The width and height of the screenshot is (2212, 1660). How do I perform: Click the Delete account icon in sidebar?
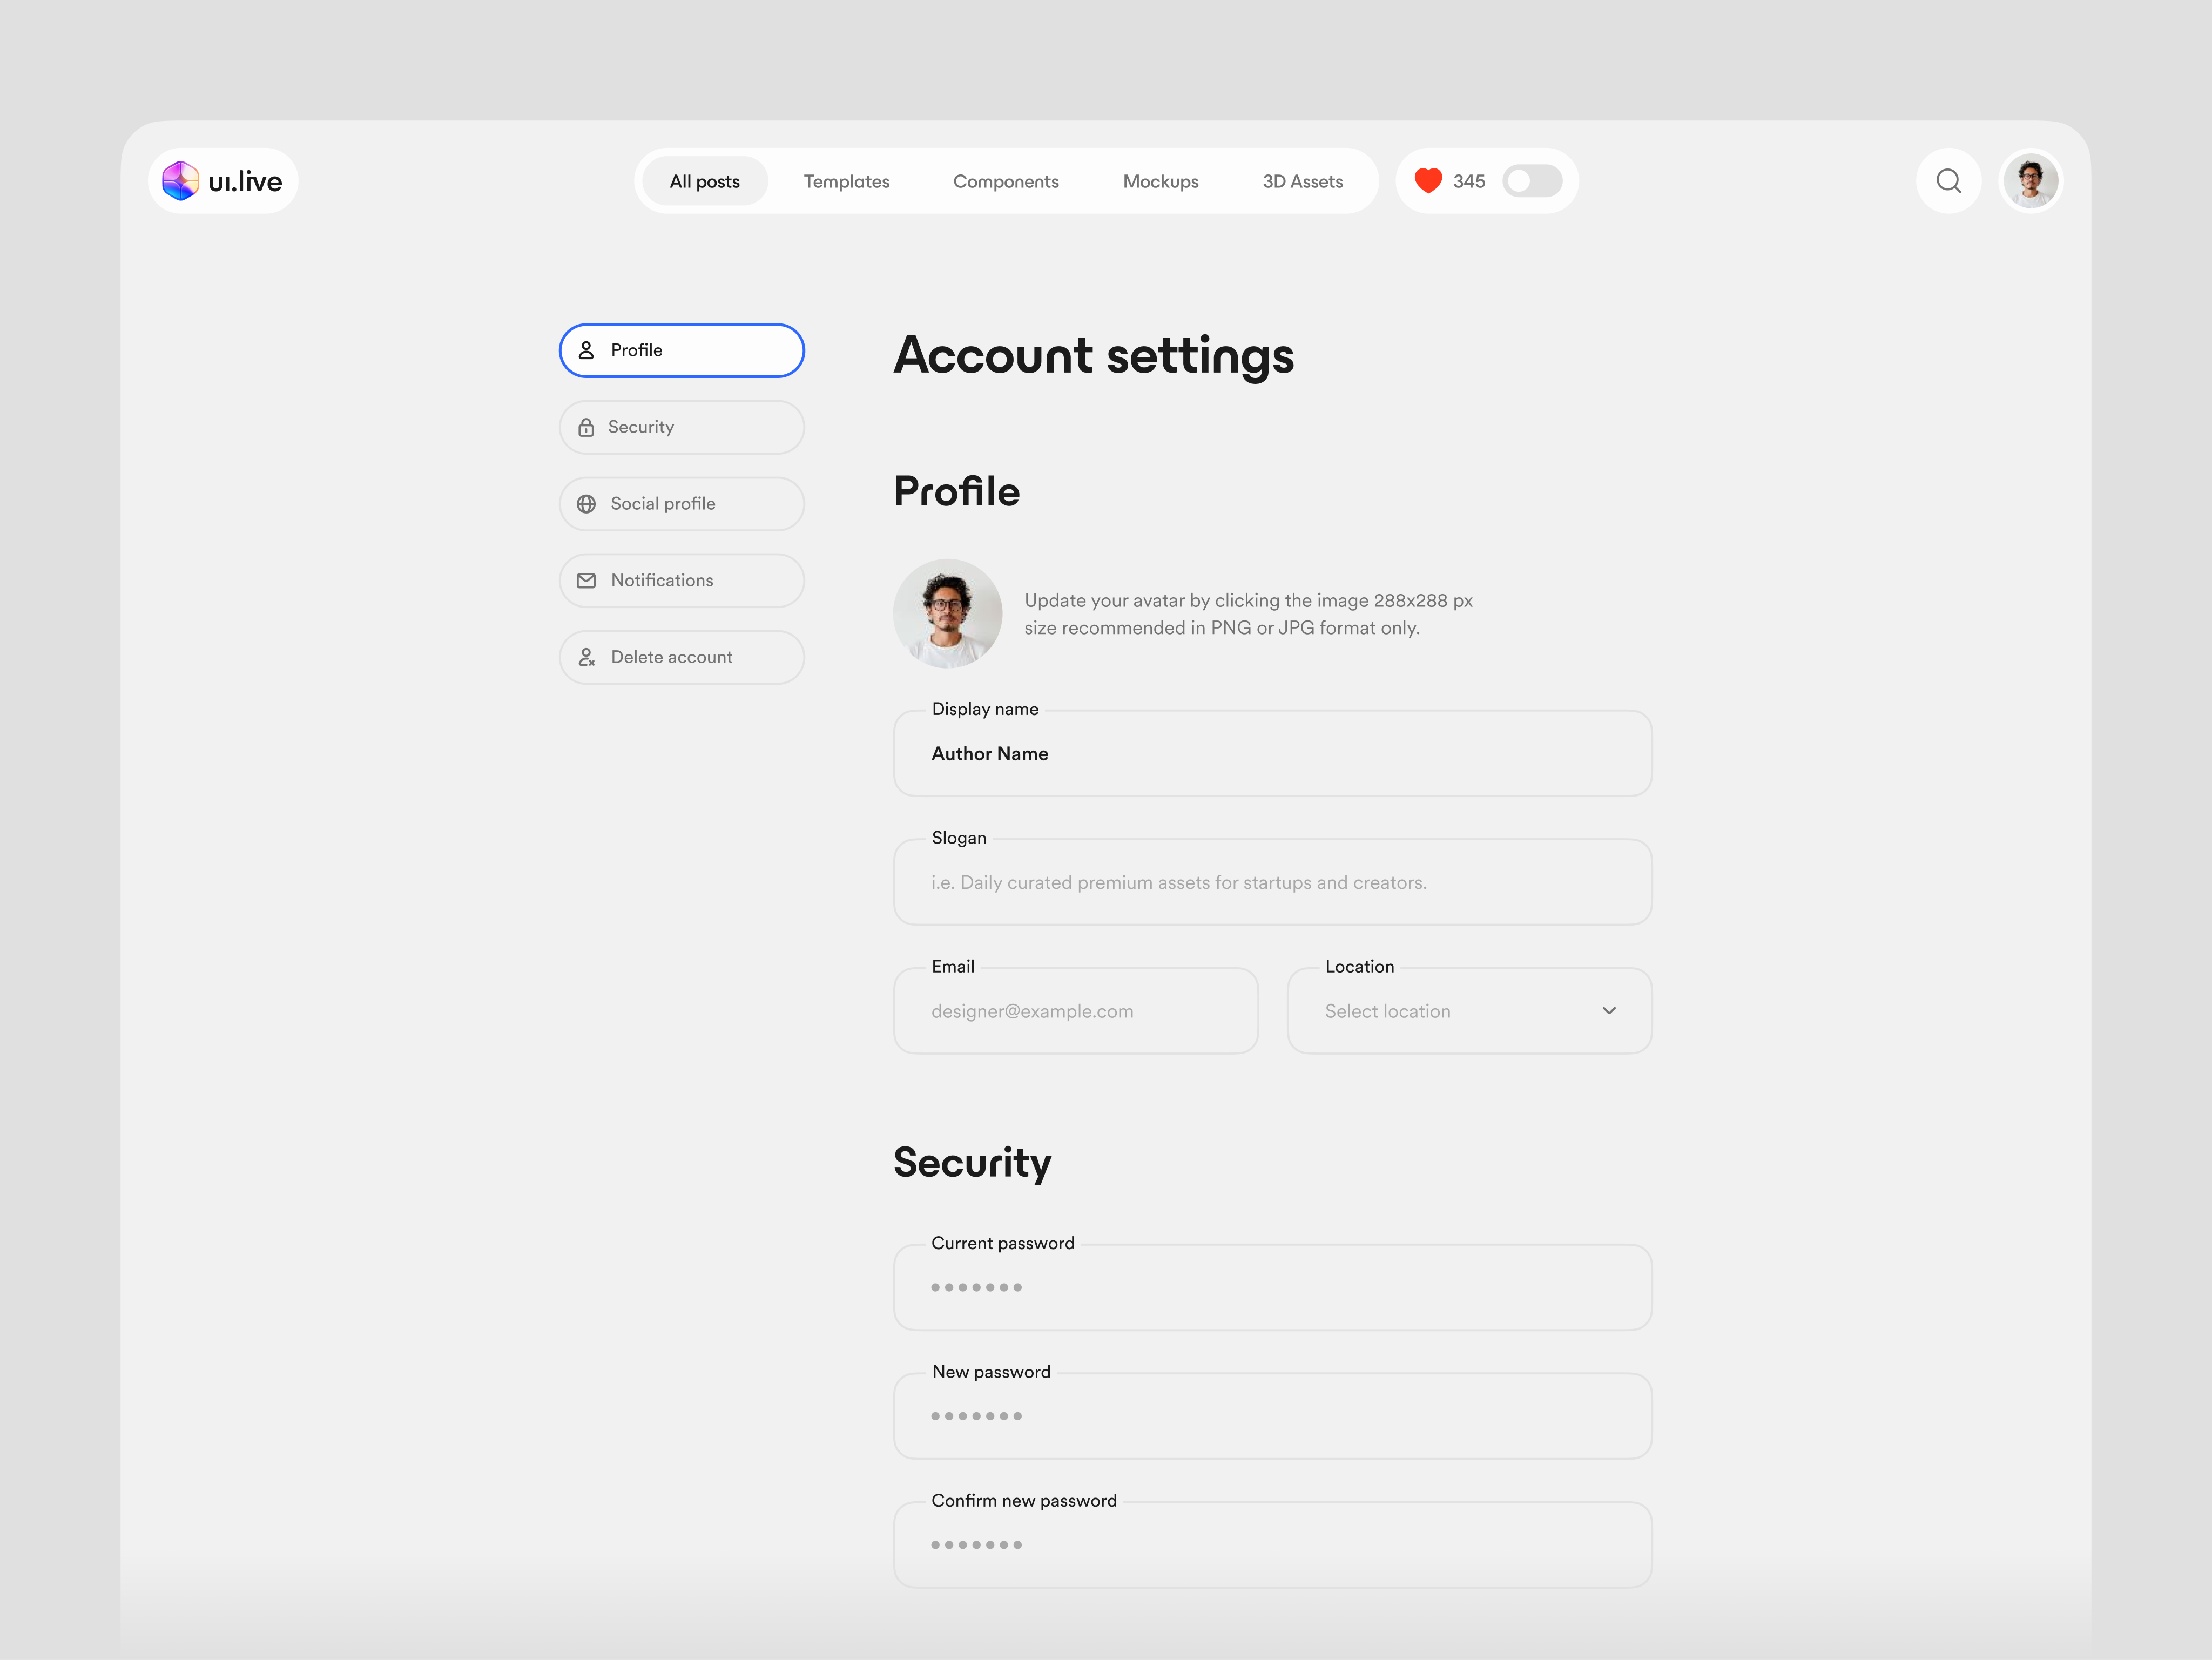click(587, 657)
